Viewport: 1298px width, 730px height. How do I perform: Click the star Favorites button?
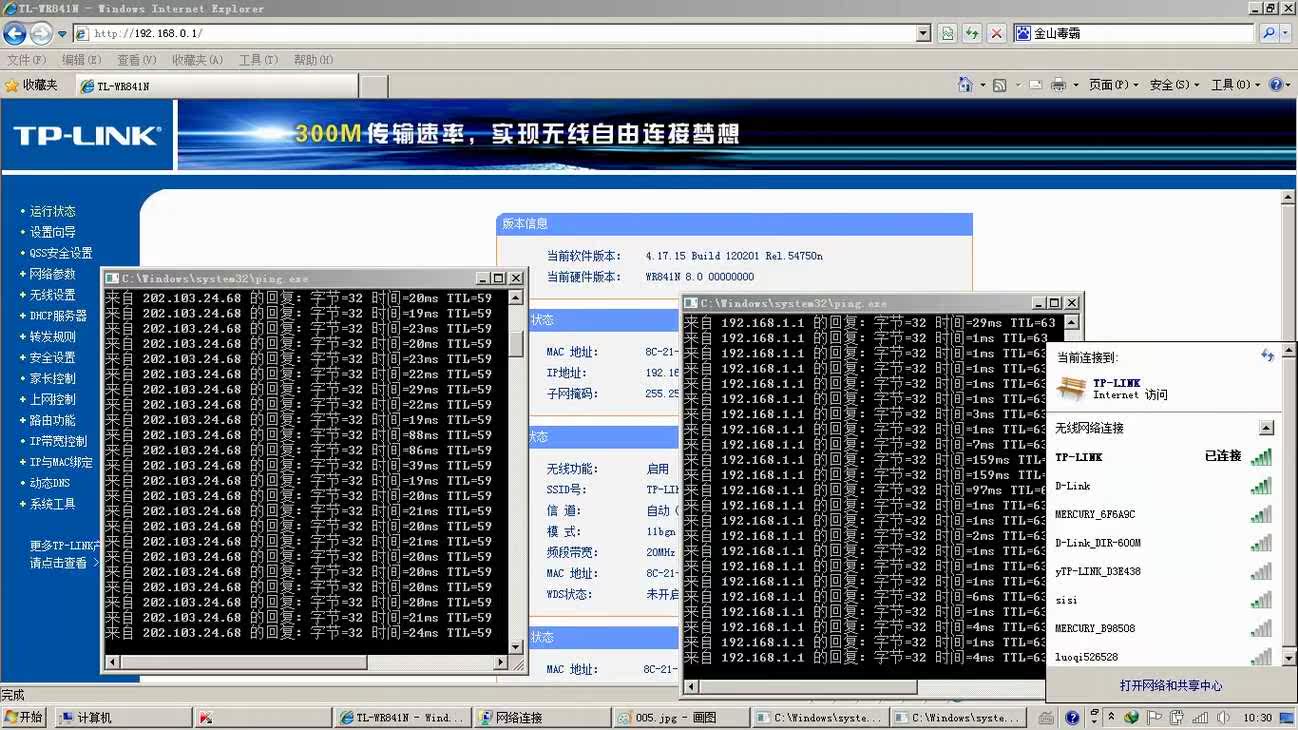tap(31, 86)
